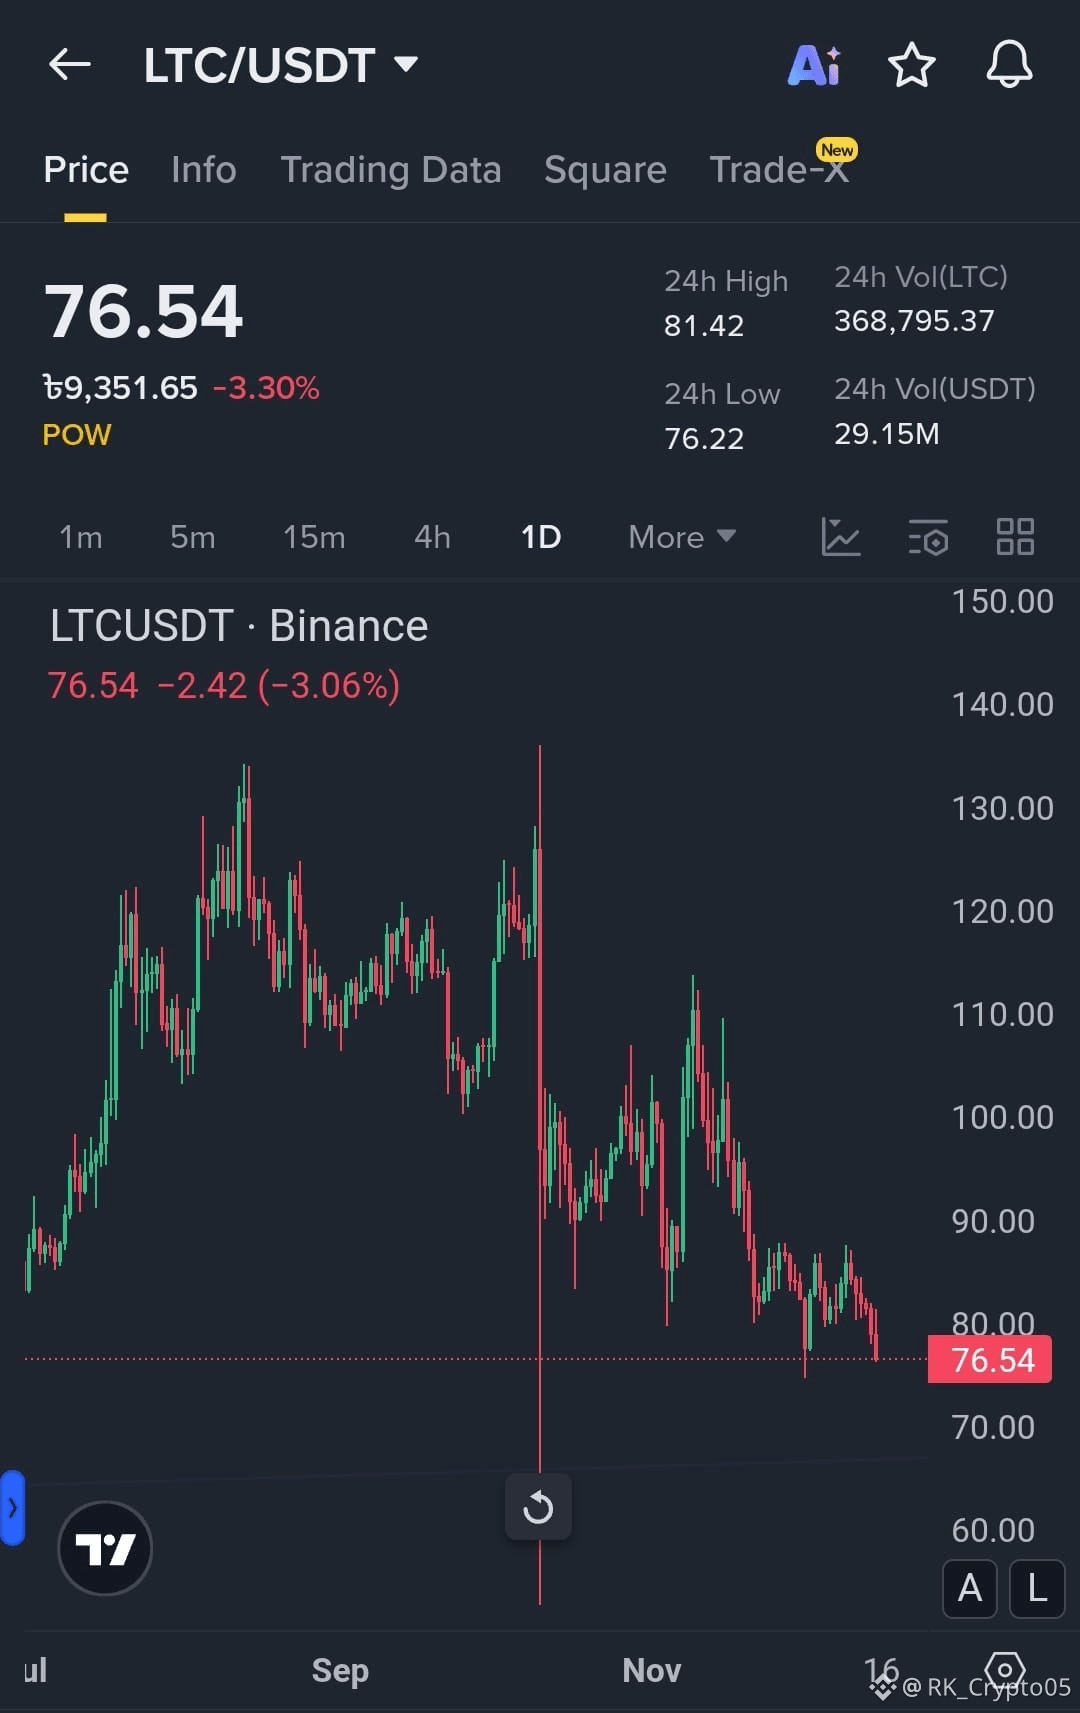
Task: Open the grid layout icon
Action: click(1015, 537)
